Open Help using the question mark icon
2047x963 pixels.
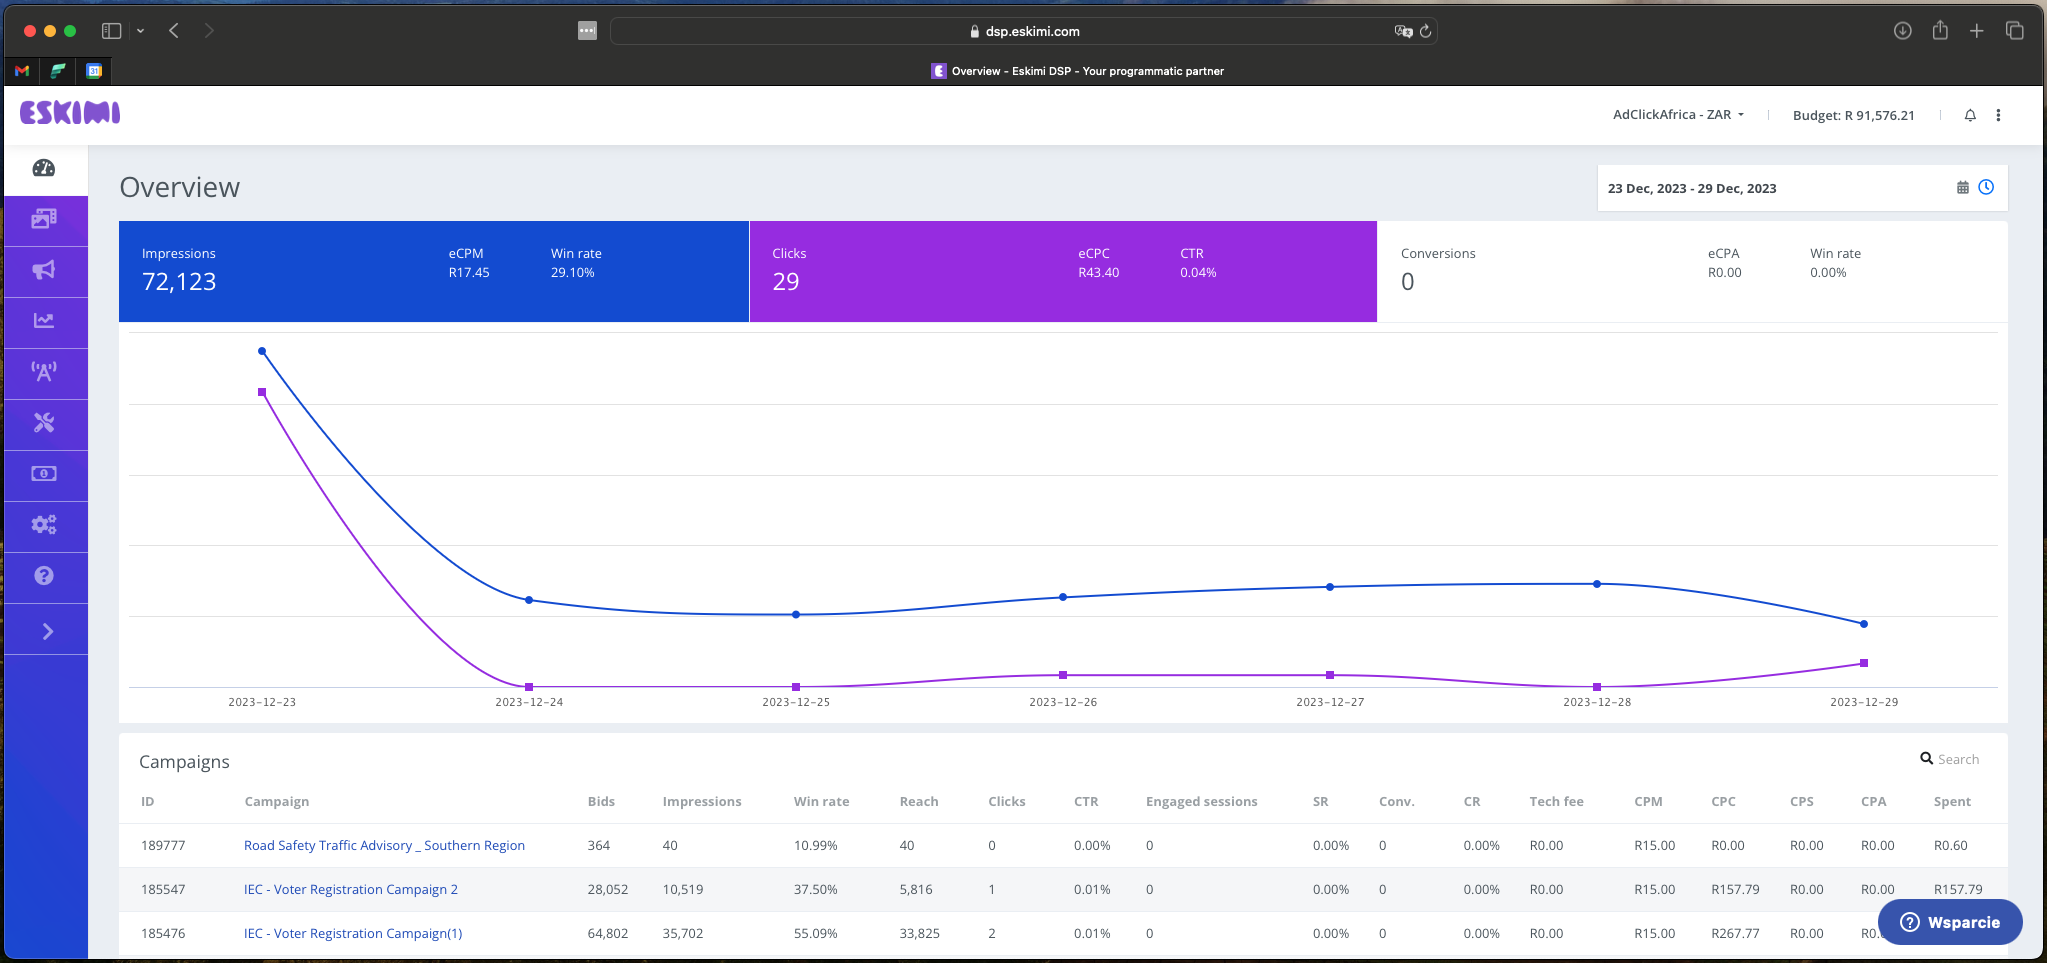pyautogui.click(x=45, y=577)
